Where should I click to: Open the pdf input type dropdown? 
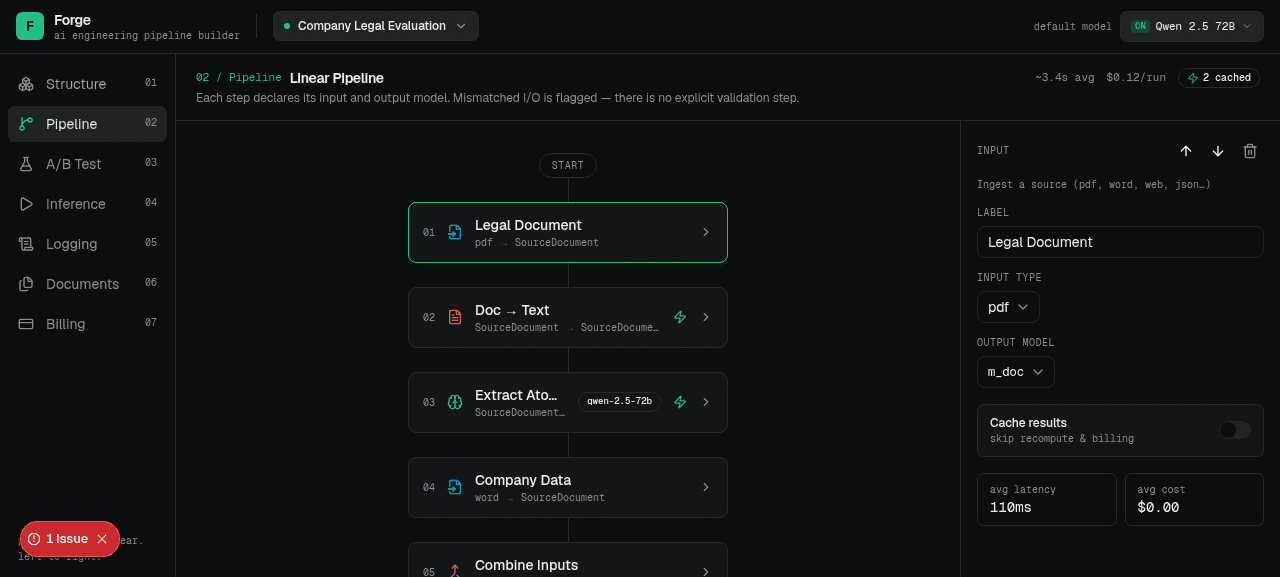tap(1008, 307)
